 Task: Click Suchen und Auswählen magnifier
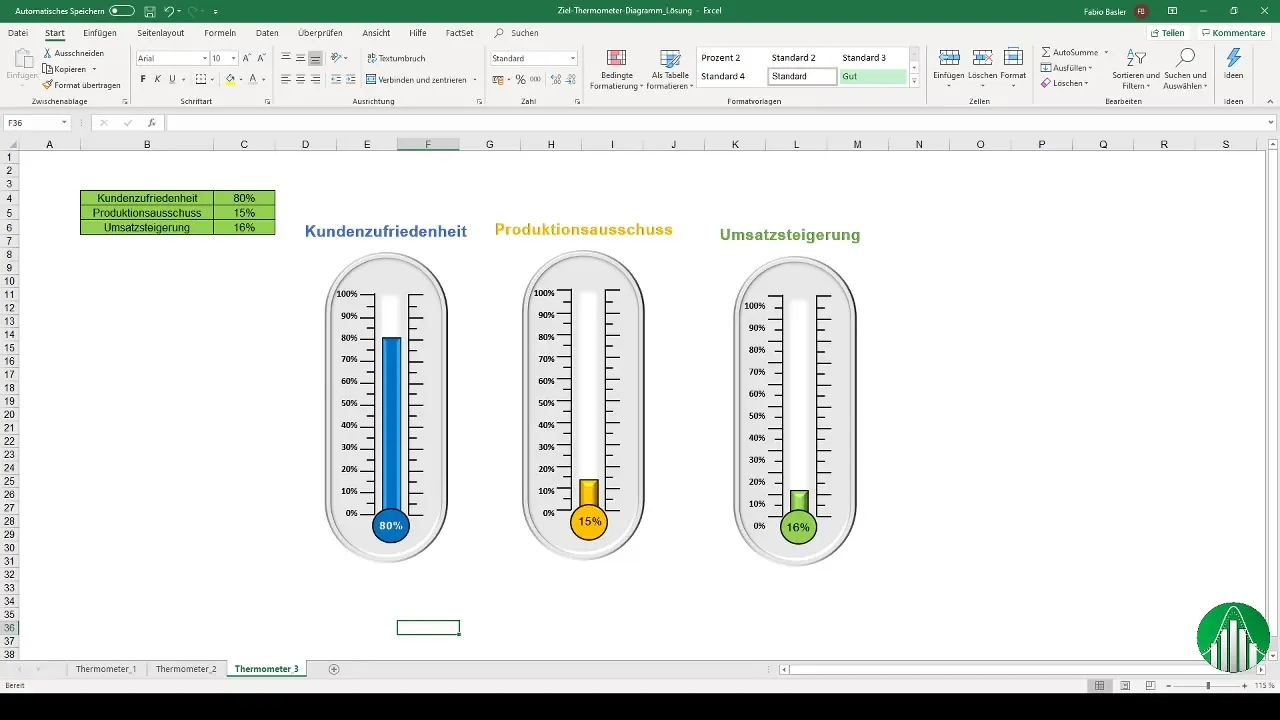point(1186,57)
